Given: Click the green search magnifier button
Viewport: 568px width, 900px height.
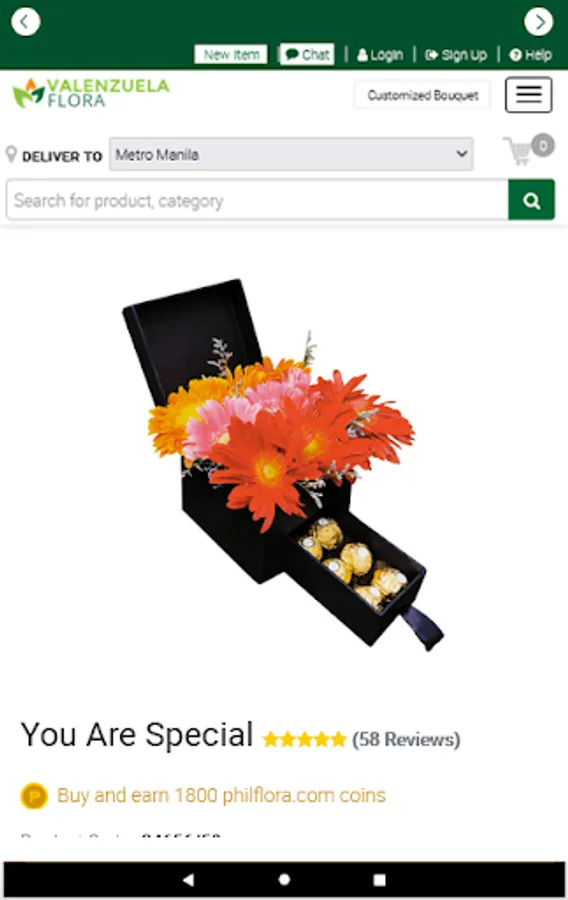Looking at the screenshot, I should click(x=531, y=200).
